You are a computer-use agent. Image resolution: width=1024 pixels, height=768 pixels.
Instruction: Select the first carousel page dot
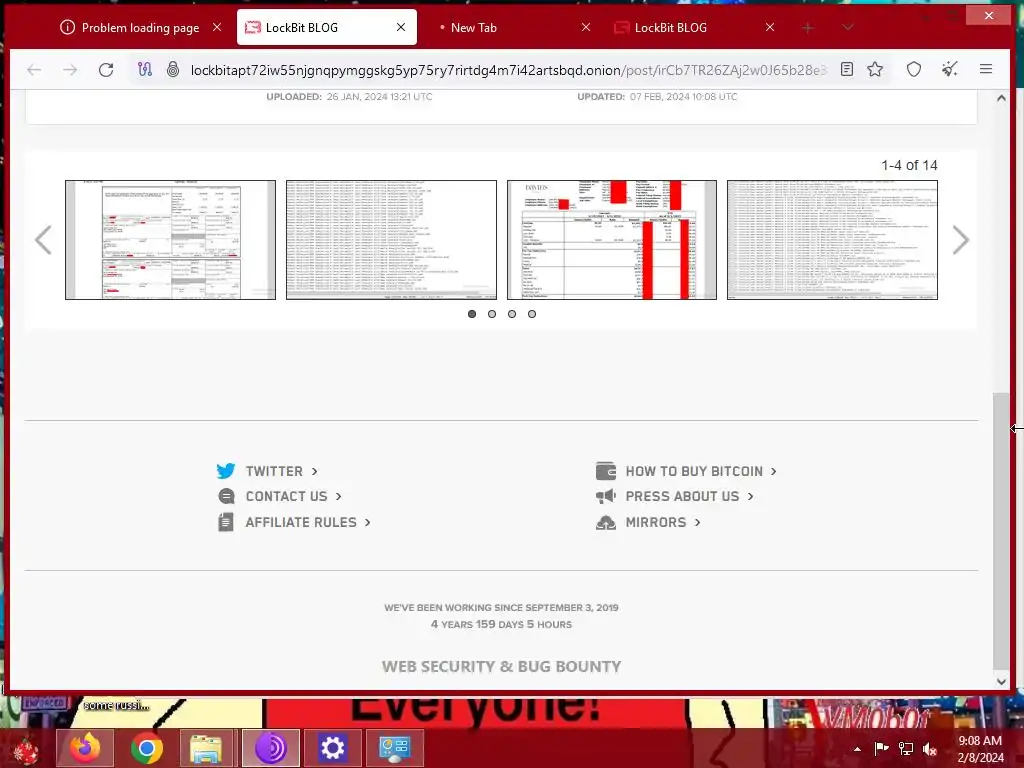click(472, 314)
